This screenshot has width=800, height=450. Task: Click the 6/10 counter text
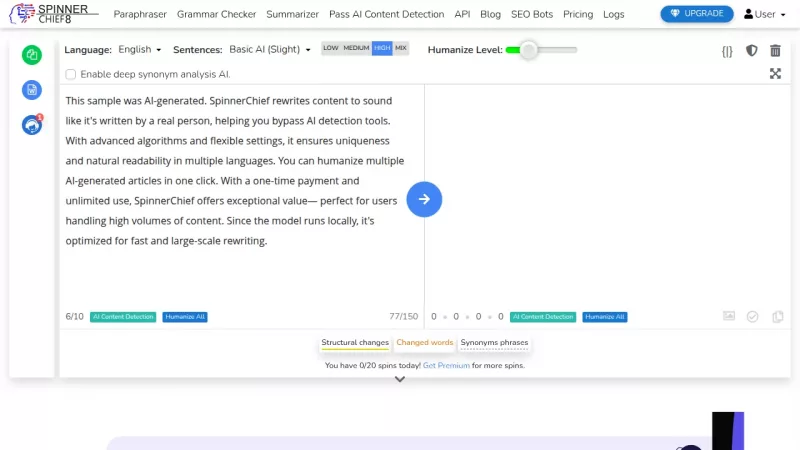pyautogui.click(x=74, y=316)
